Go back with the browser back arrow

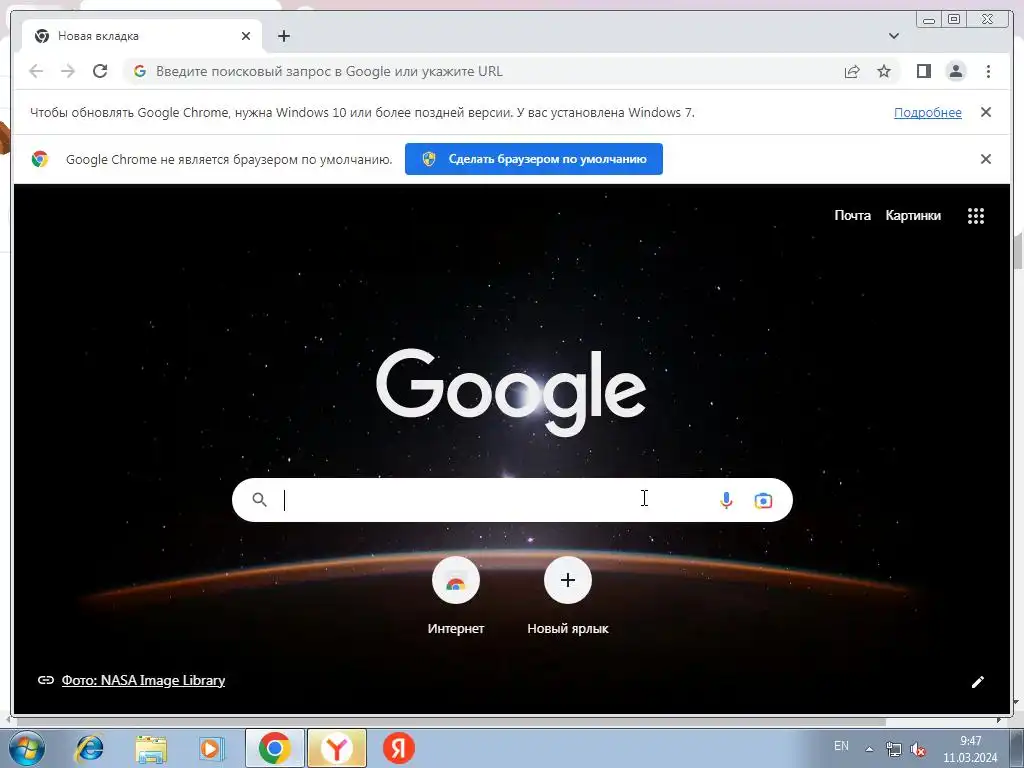36,71
